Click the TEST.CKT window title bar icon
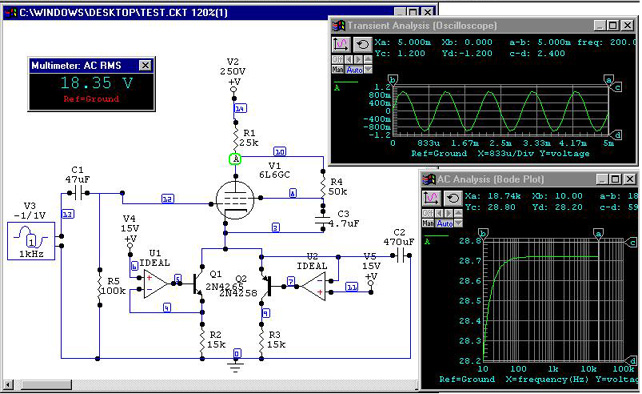642x394 pixels. 11,13
